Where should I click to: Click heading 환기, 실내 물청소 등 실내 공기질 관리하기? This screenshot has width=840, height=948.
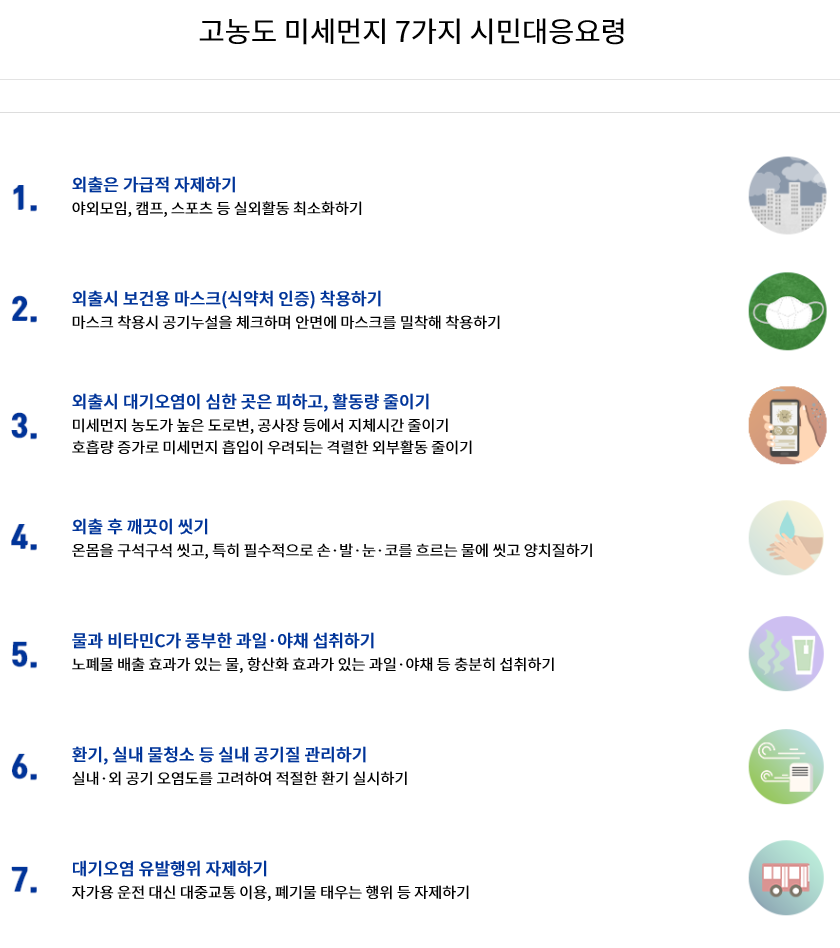(220, 755)
